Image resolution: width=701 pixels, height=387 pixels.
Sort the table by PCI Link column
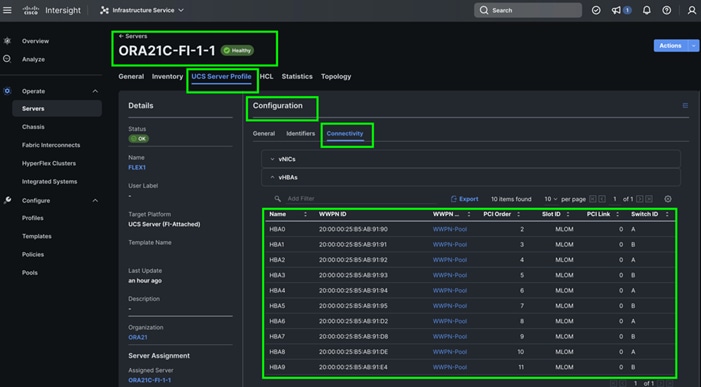(x=617, y=215)
